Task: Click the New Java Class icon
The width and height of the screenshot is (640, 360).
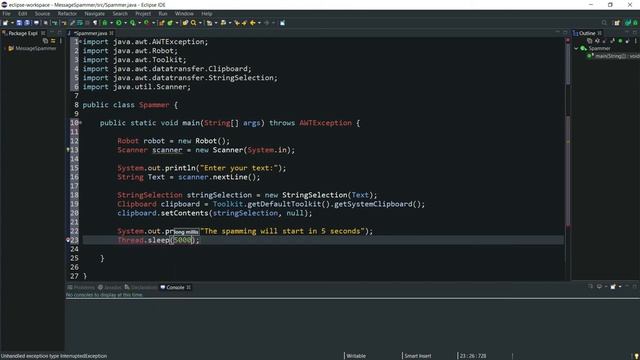Action: [x=170, y=23]
